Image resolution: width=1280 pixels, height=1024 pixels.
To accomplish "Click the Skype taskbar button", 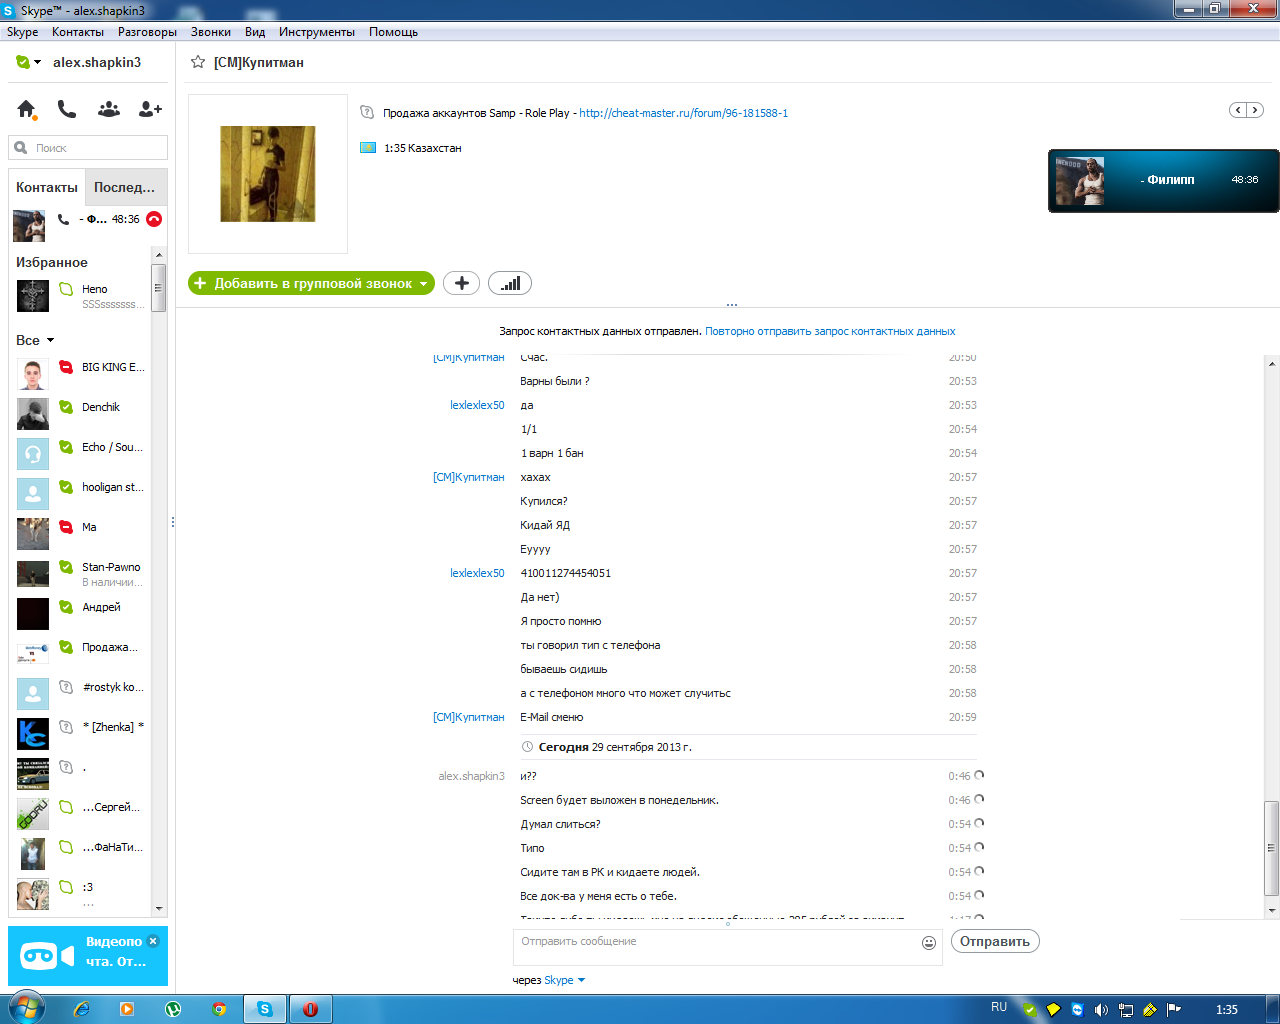I will [x=265, y=1009].
